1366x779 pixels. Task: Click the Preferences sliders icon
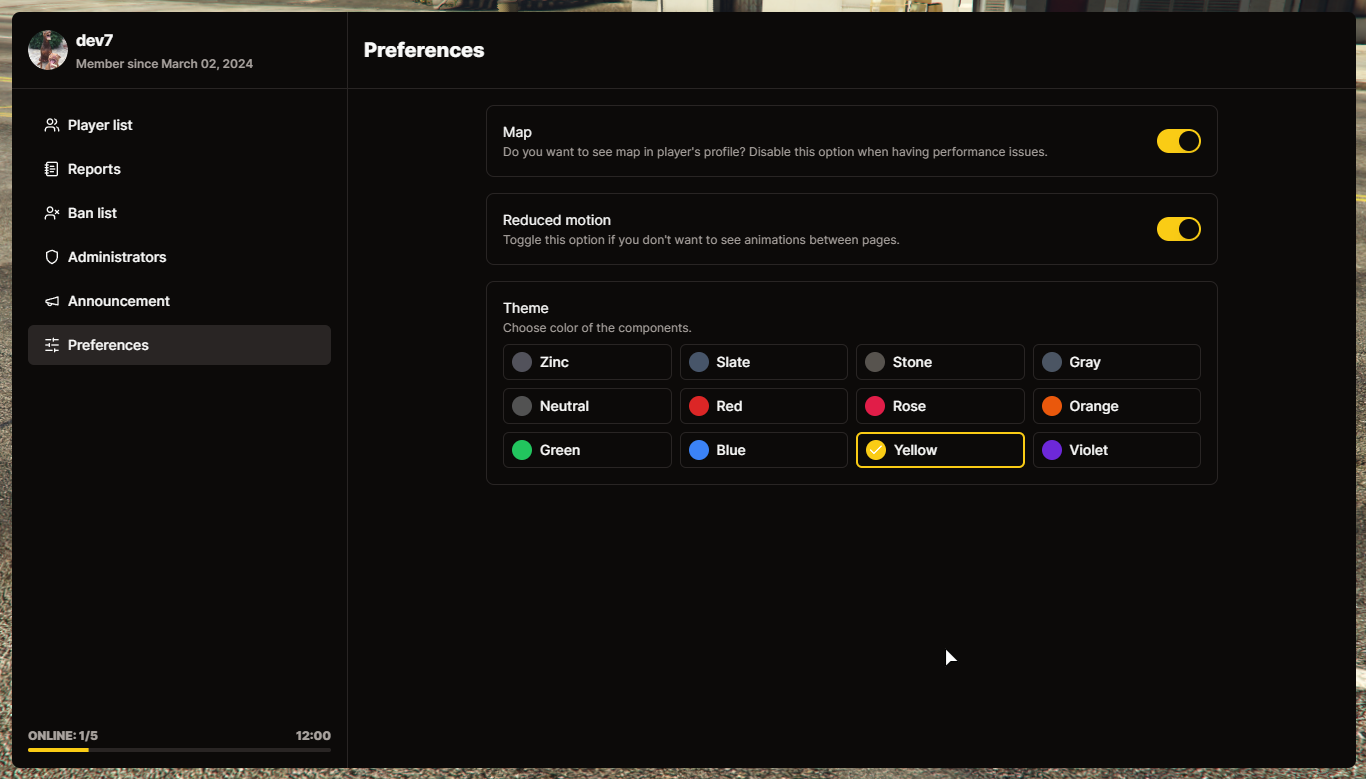point(52,345)
